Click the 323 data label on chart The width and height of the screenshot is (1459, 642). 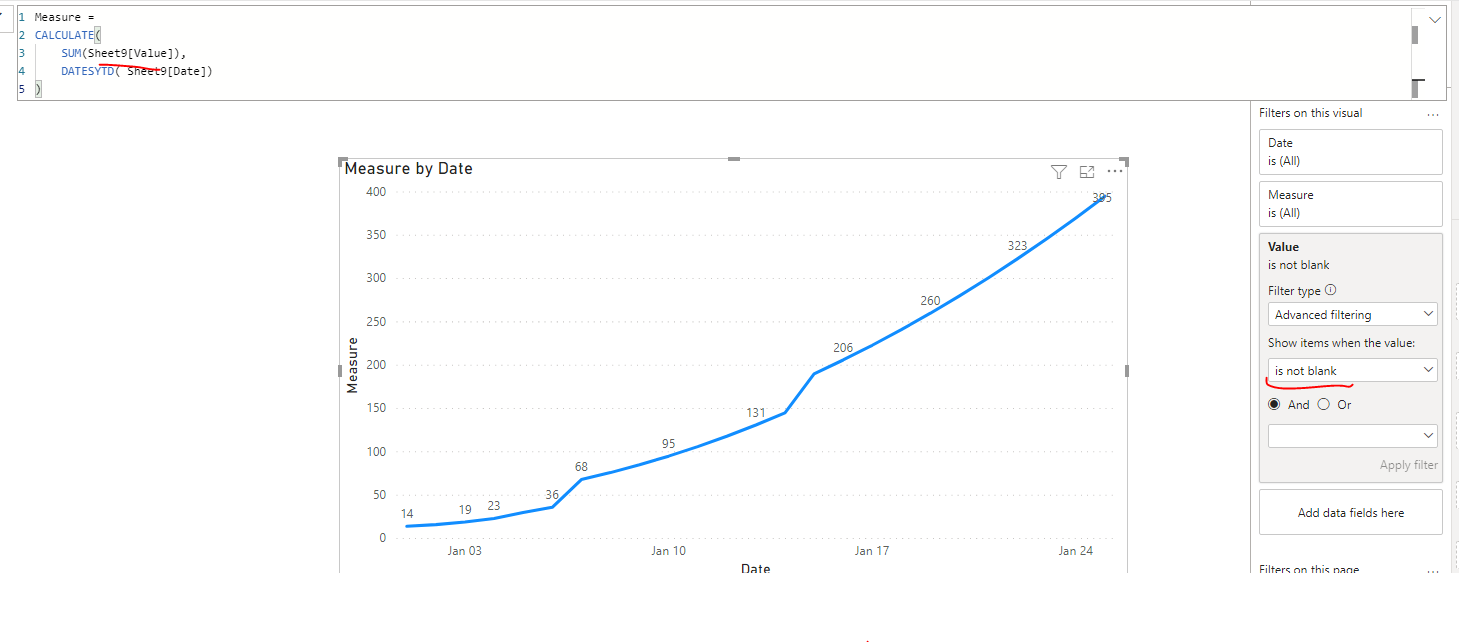[x=1017, y=246]
